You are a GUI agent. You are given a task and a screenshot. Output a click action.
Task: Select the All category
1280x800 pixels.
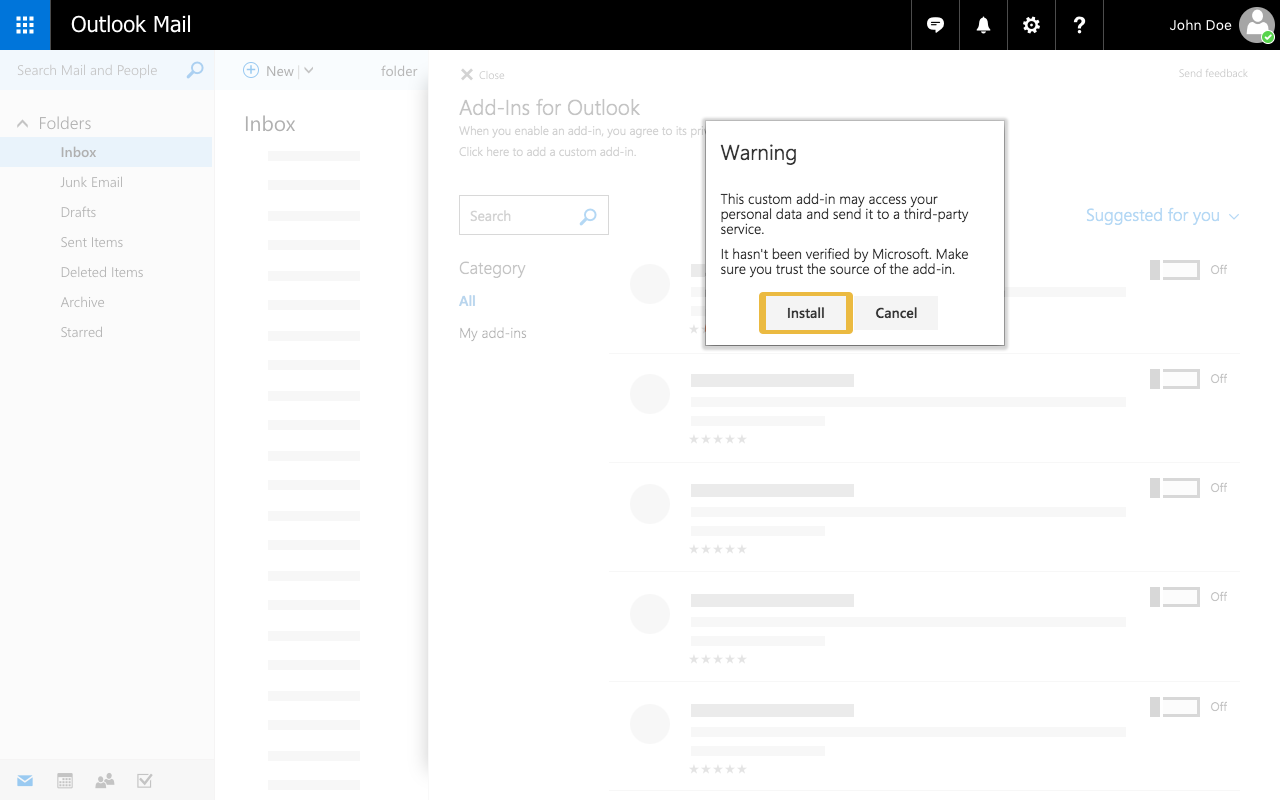point(467,301)
